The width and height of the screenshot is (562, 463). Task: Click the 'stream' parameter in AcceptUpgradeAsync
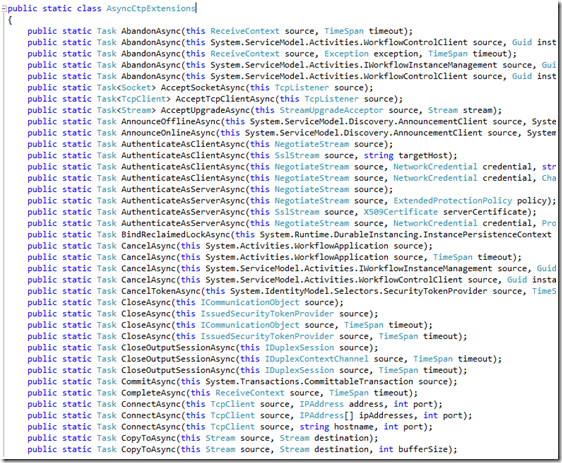click(477, 110)
